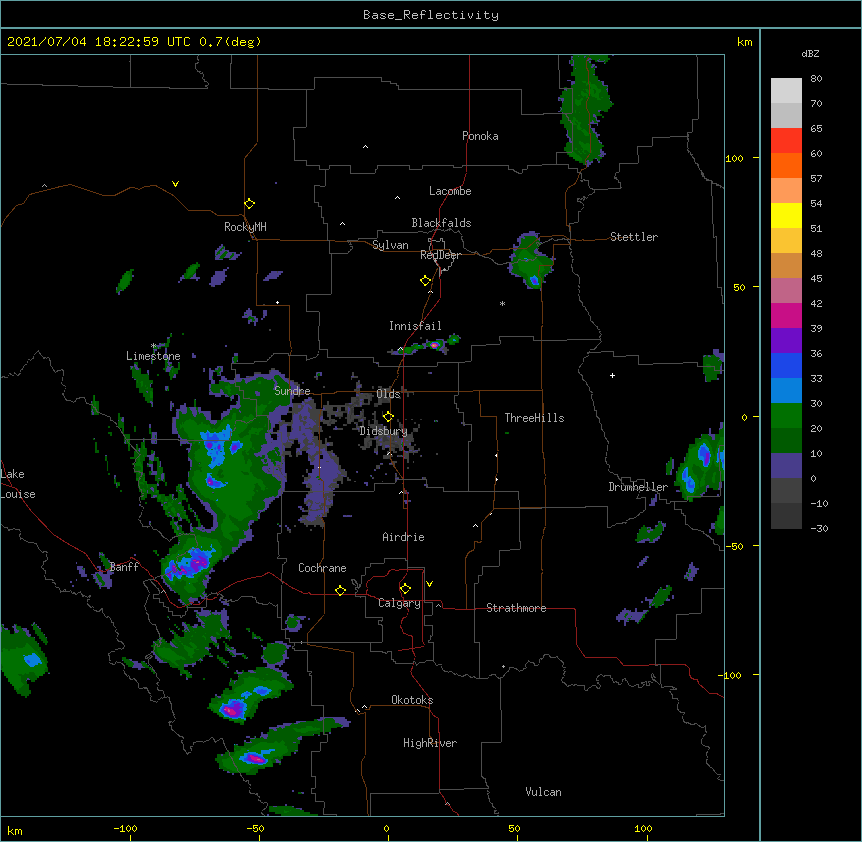Click the Banff label

pyautogui.click(x=124, y=567)
